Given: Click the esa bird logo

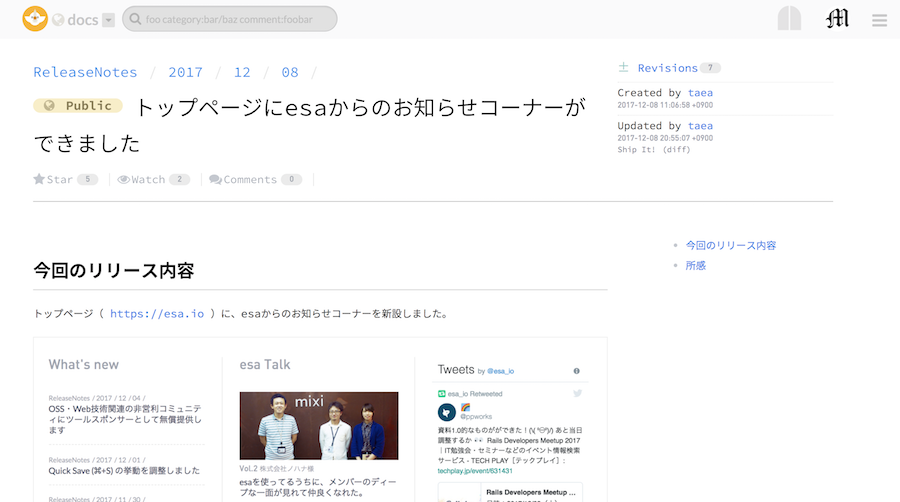Looking at the screenshot, I should (x=35, y=19).
